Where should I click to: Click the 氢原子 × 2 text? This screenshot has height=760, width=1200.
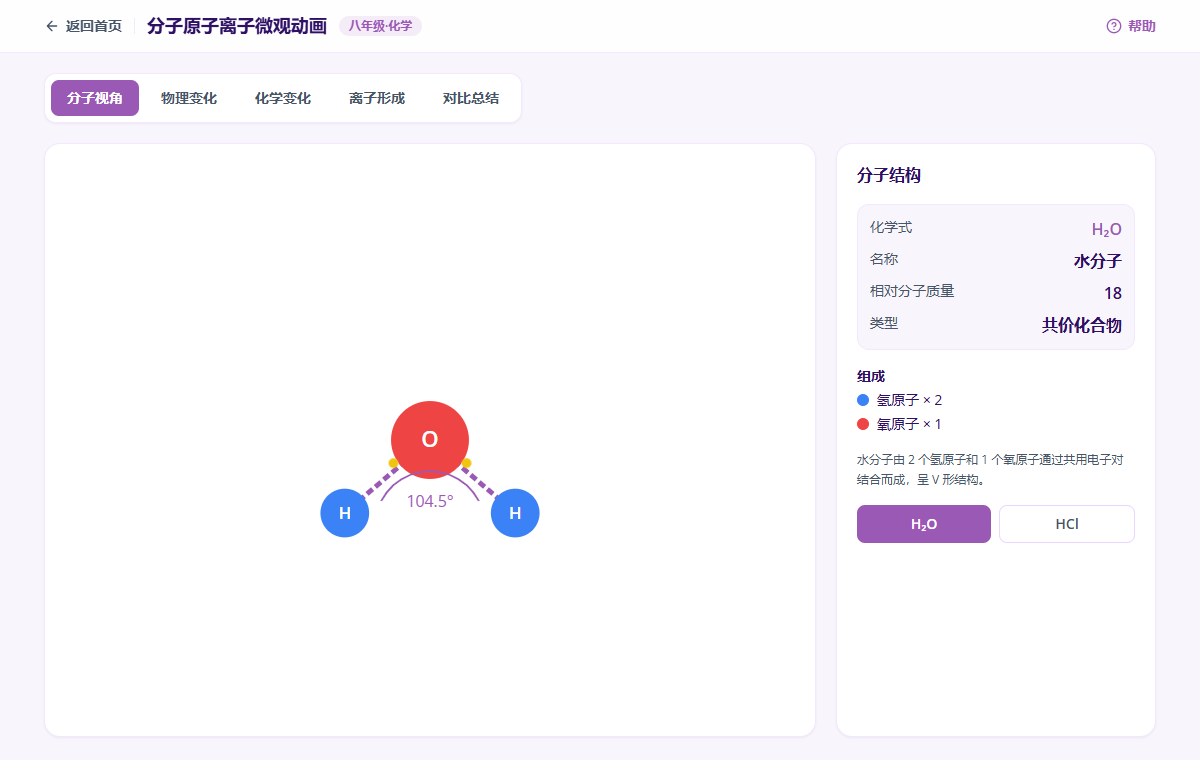coord(909,400)
